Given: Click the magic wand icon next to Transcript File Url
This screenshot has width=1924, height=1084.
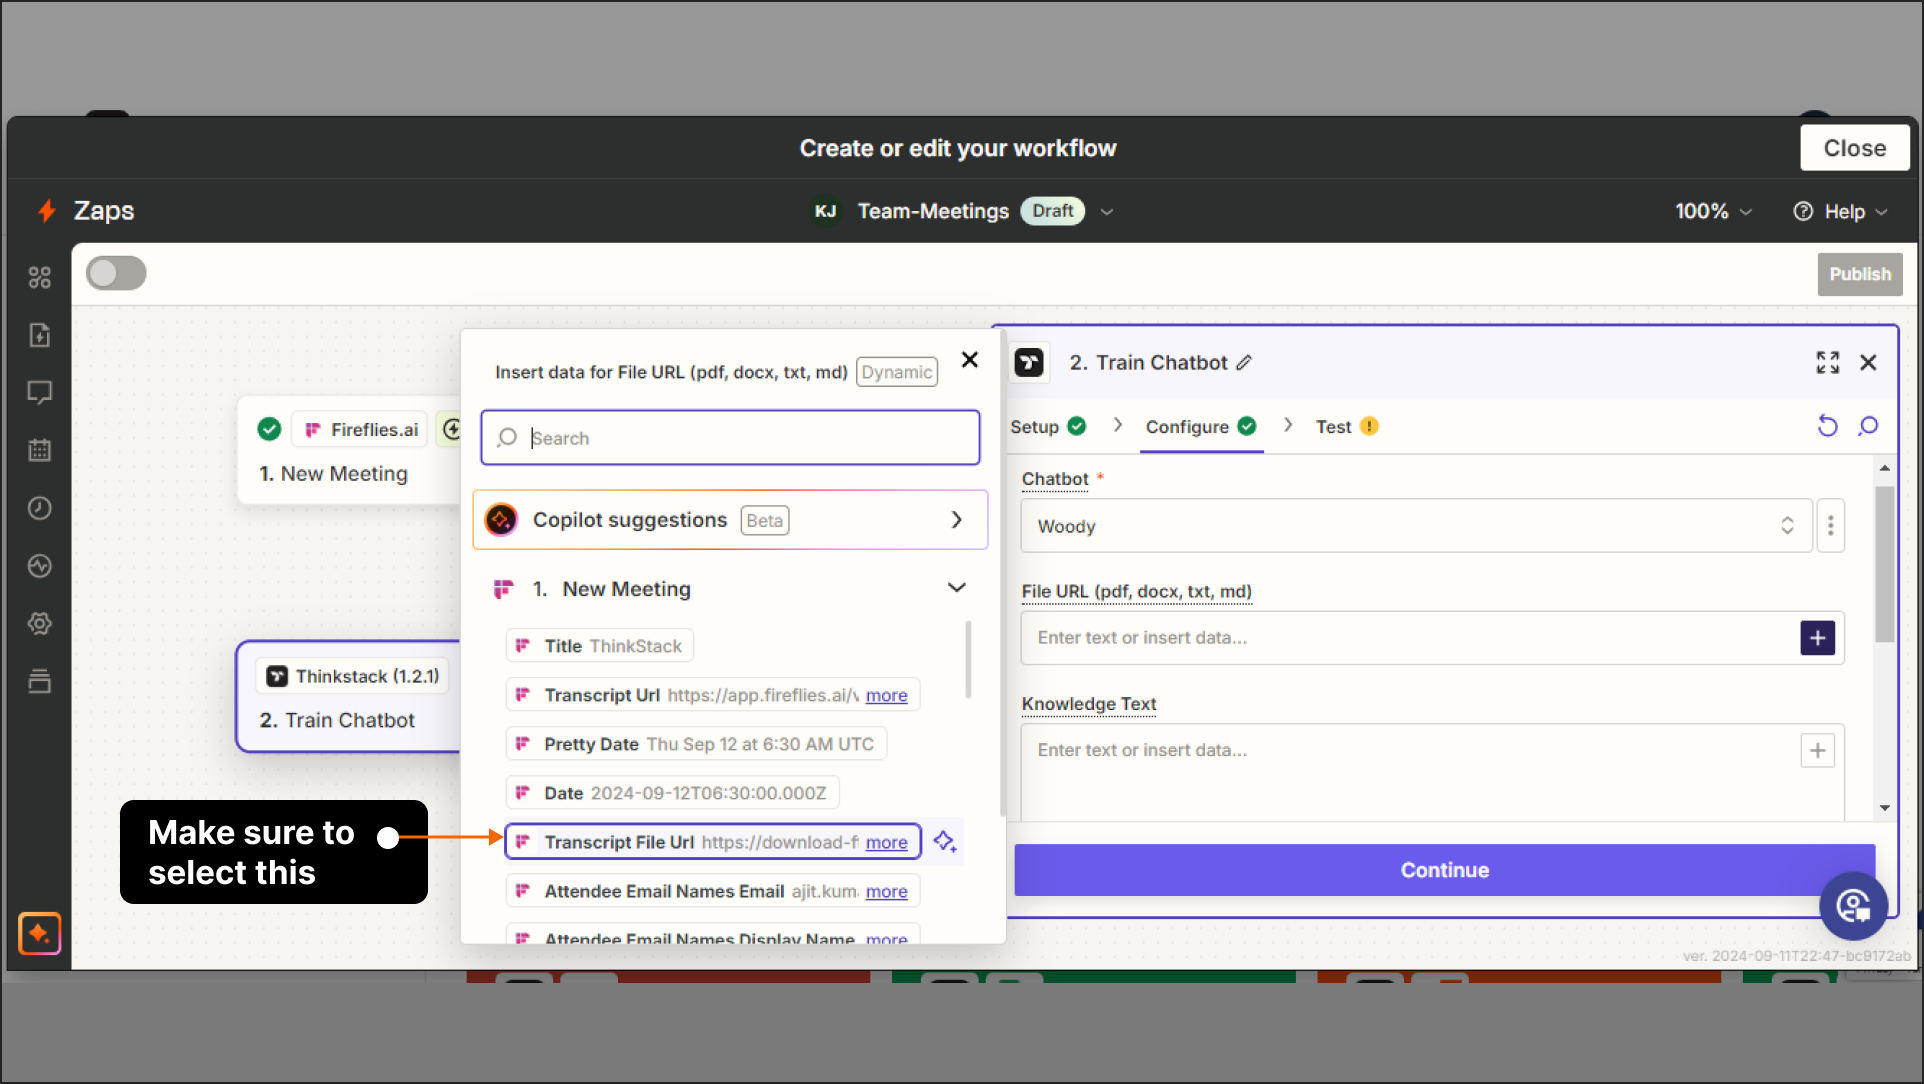Looking at the screenshot, I should (945, 842).
